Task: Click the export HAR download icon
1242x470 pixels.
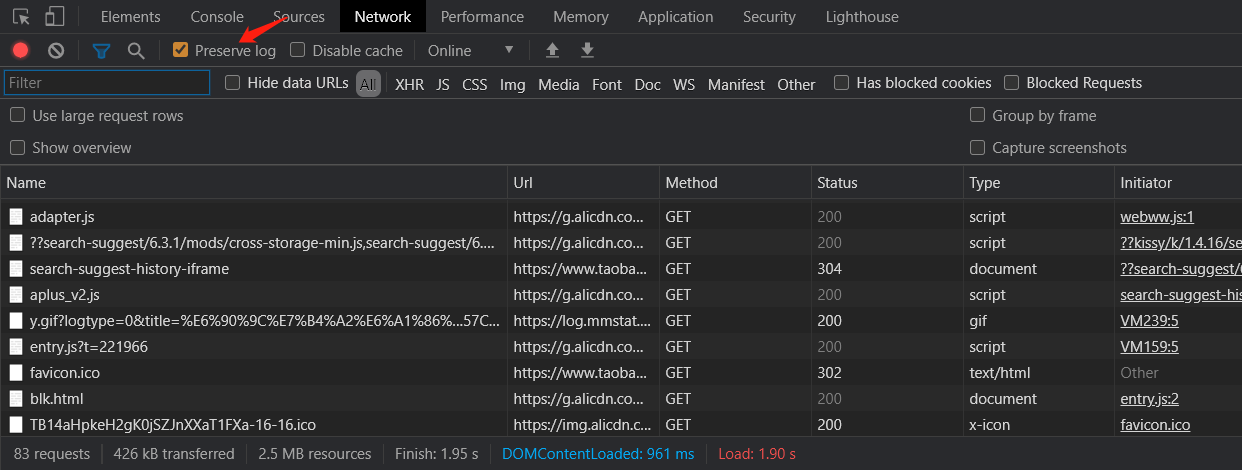Action: pyautogui.click(x=588, y=50)
